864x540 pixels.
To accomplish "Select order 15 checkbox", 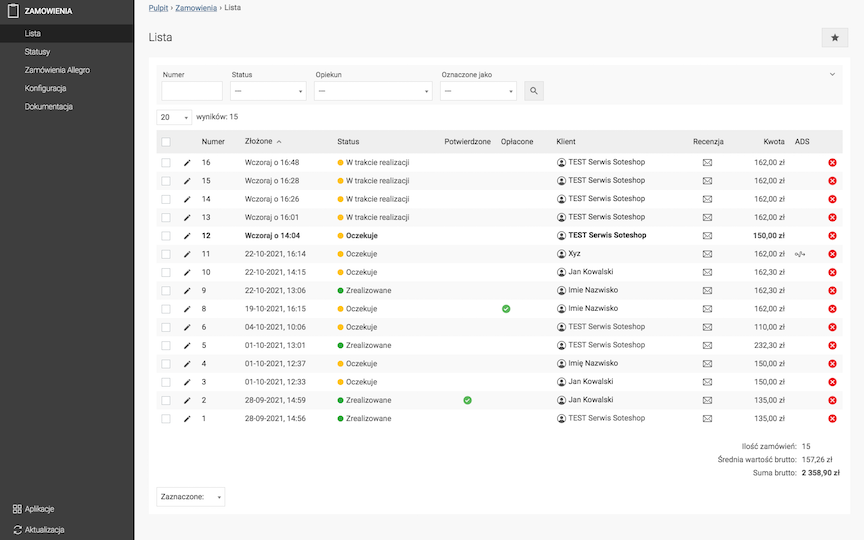I will click(166, 181).
